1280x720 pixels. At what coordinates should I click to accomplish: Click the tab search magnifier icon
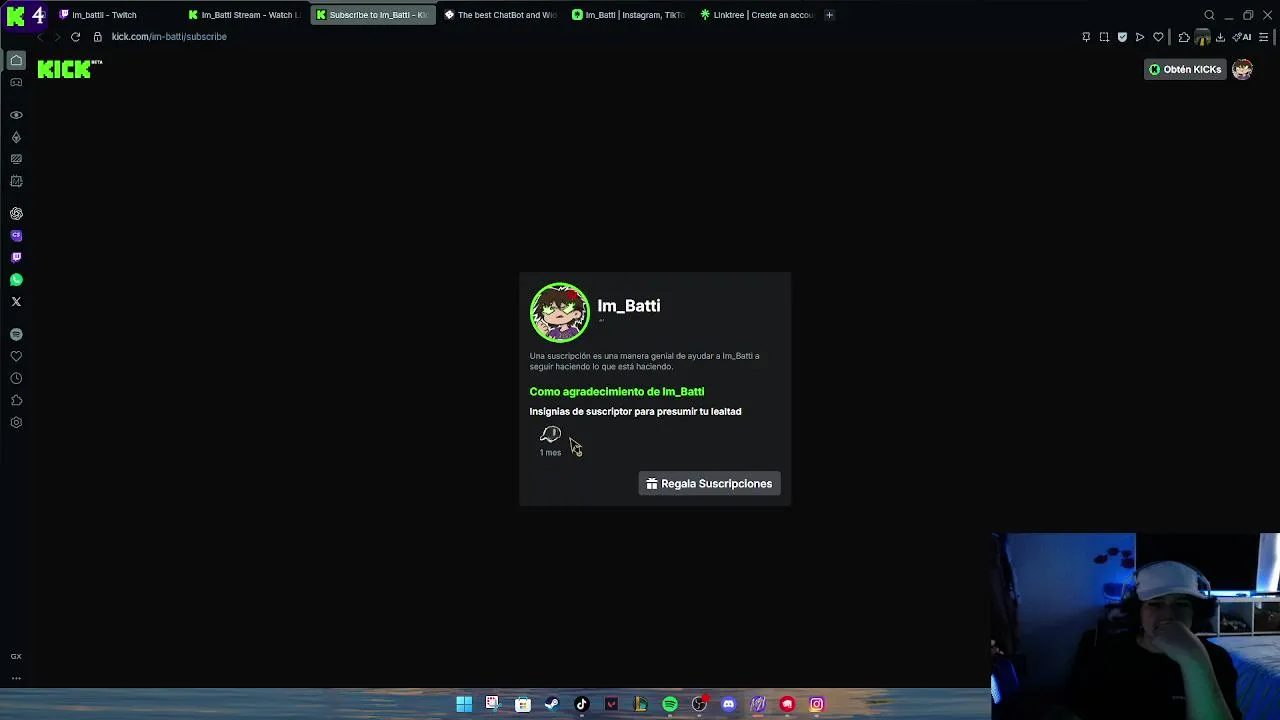click(1209, 15)
